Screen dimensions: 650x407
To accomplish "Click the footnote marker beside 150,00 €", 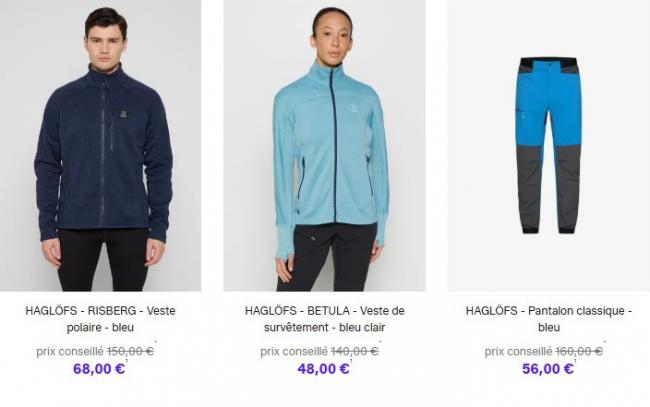I will [155, 342].
